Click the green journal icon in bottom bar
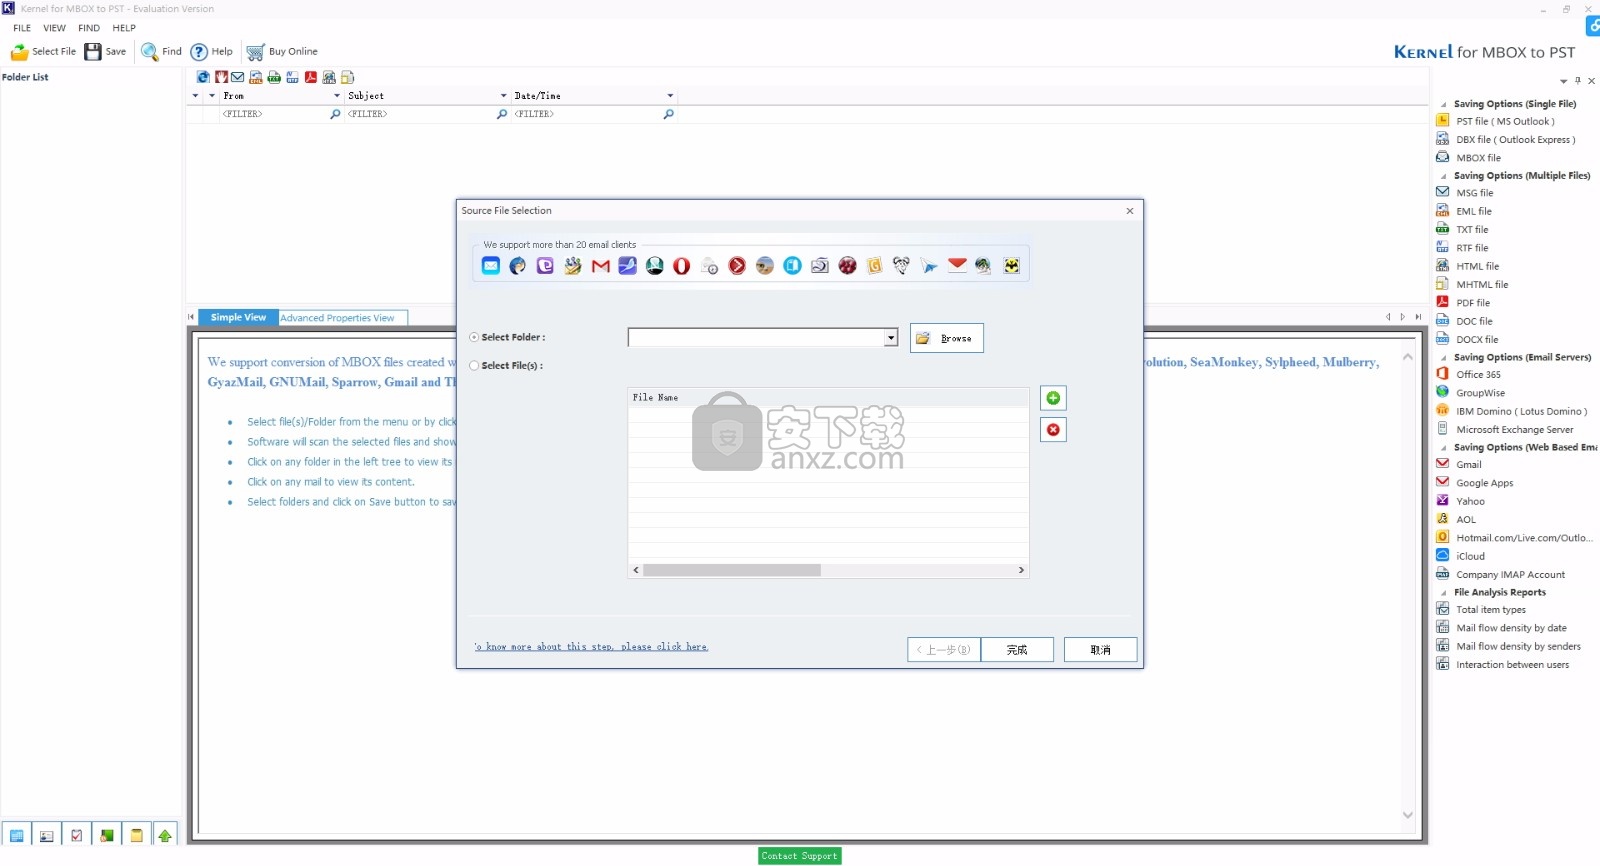Image resolution: width=1600 pixels, height=866 pixels. [x=106, y=835]
